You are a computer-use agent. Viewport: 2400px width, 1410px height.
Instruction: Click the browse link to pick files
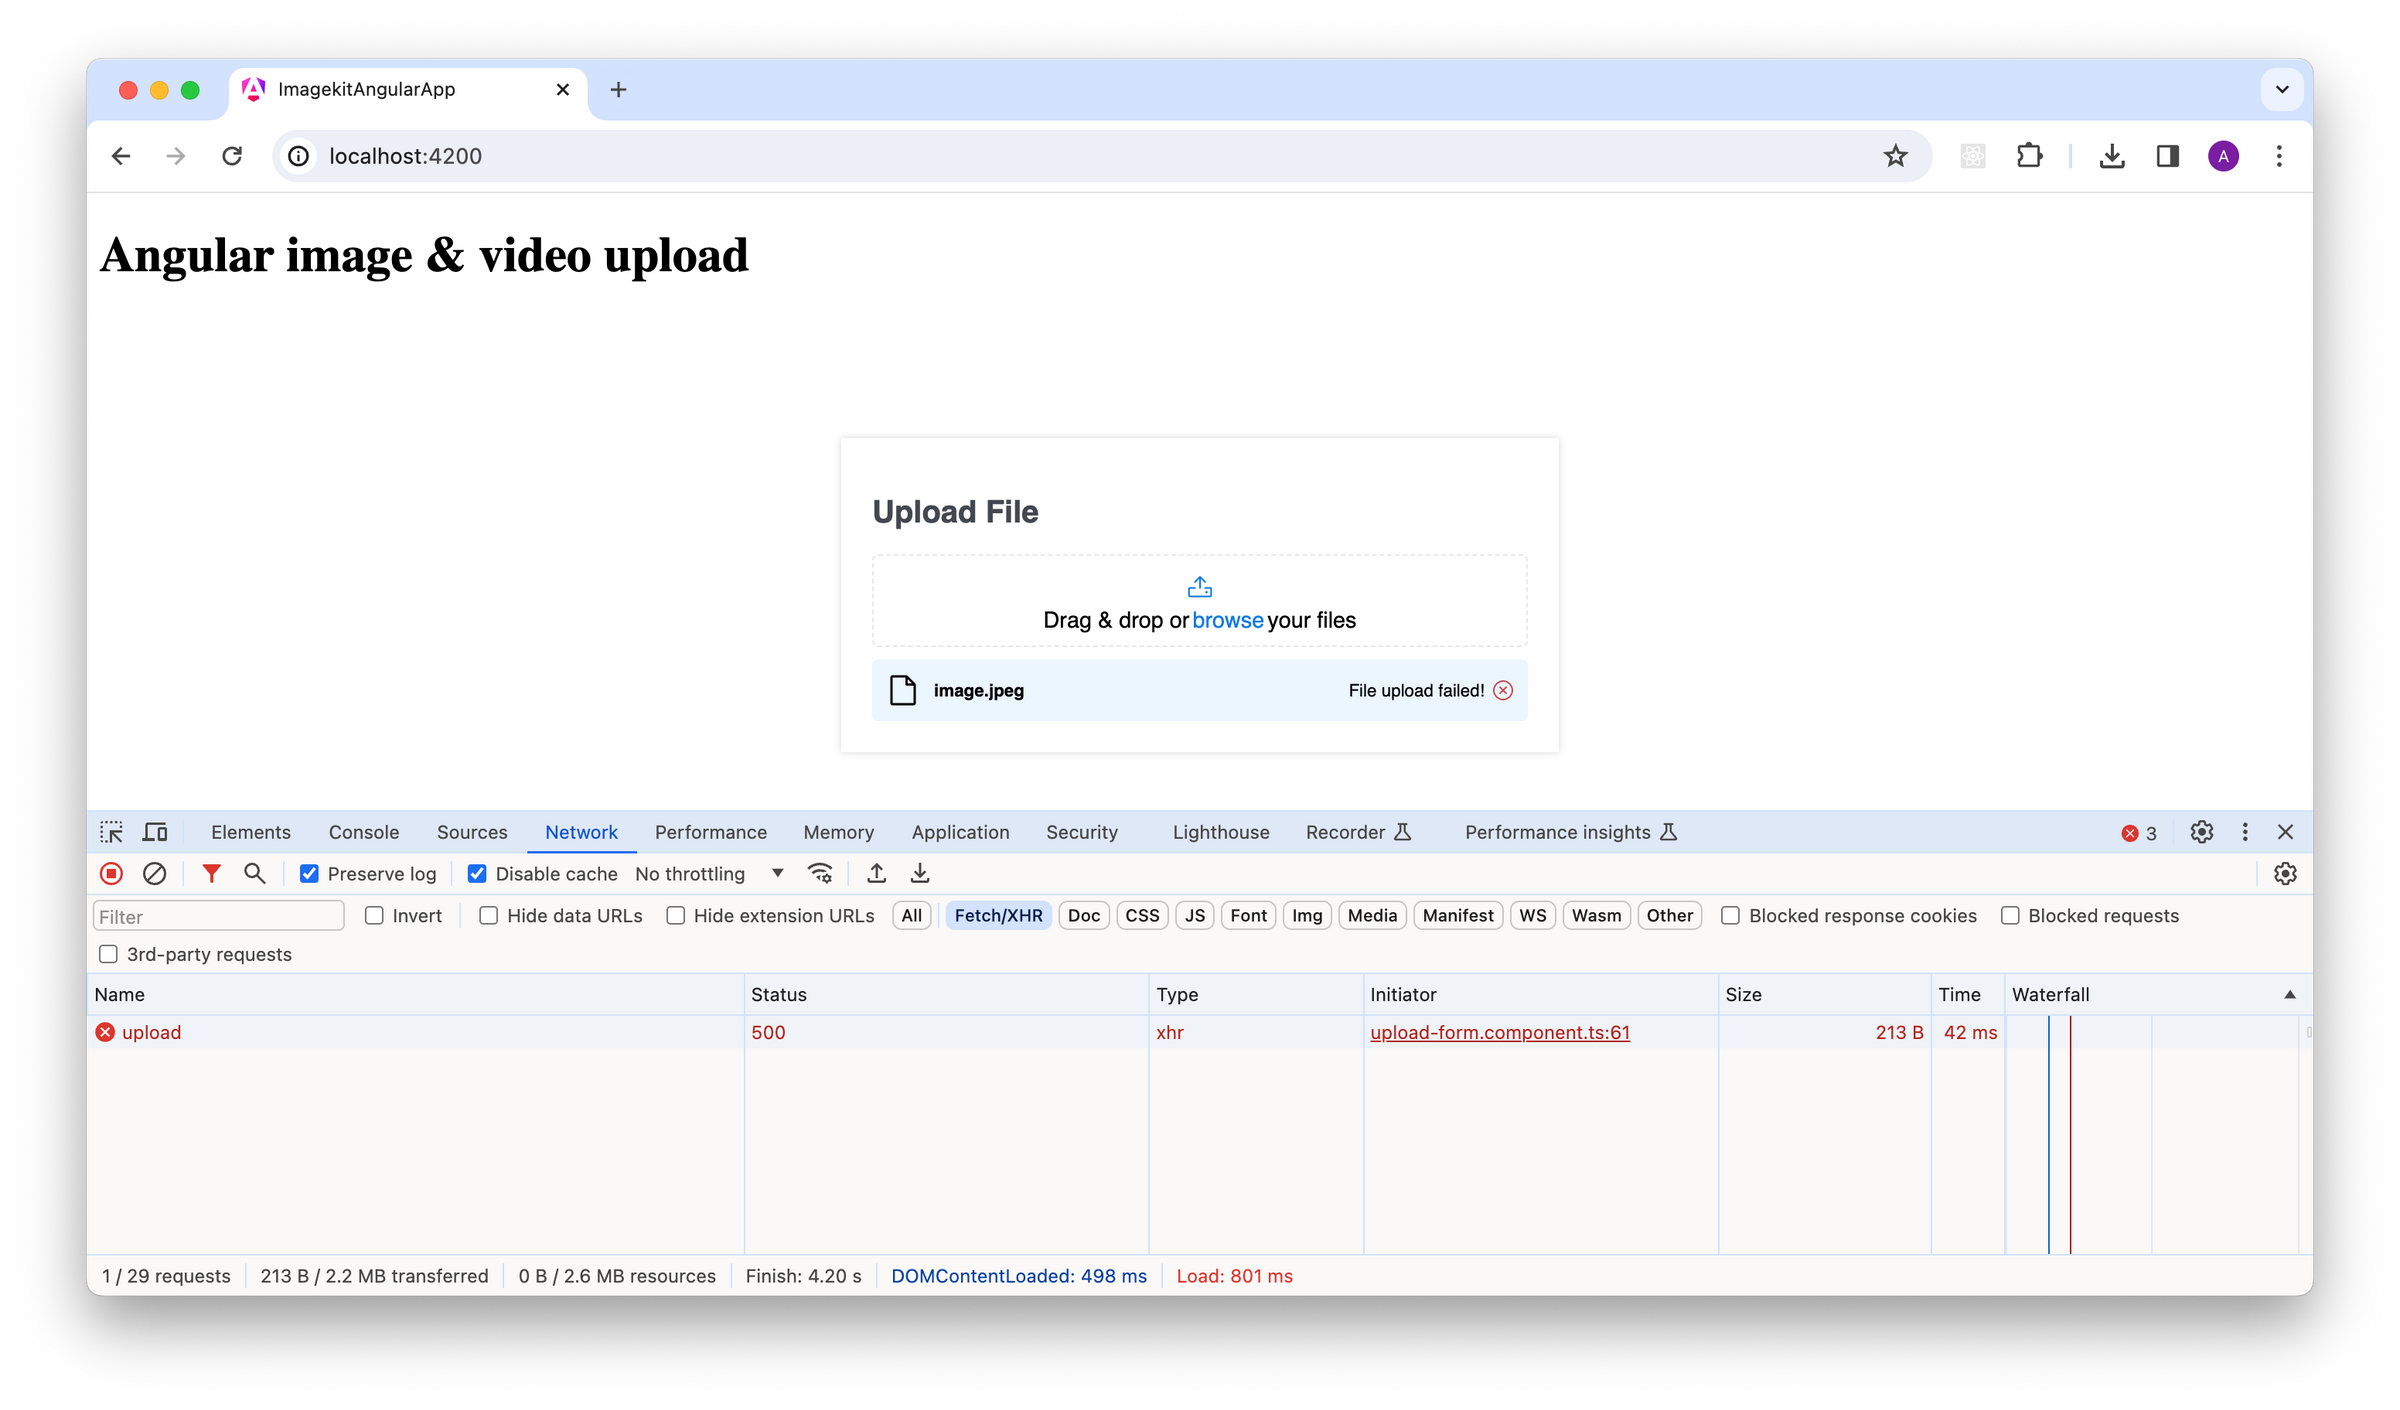(1228, 620)
